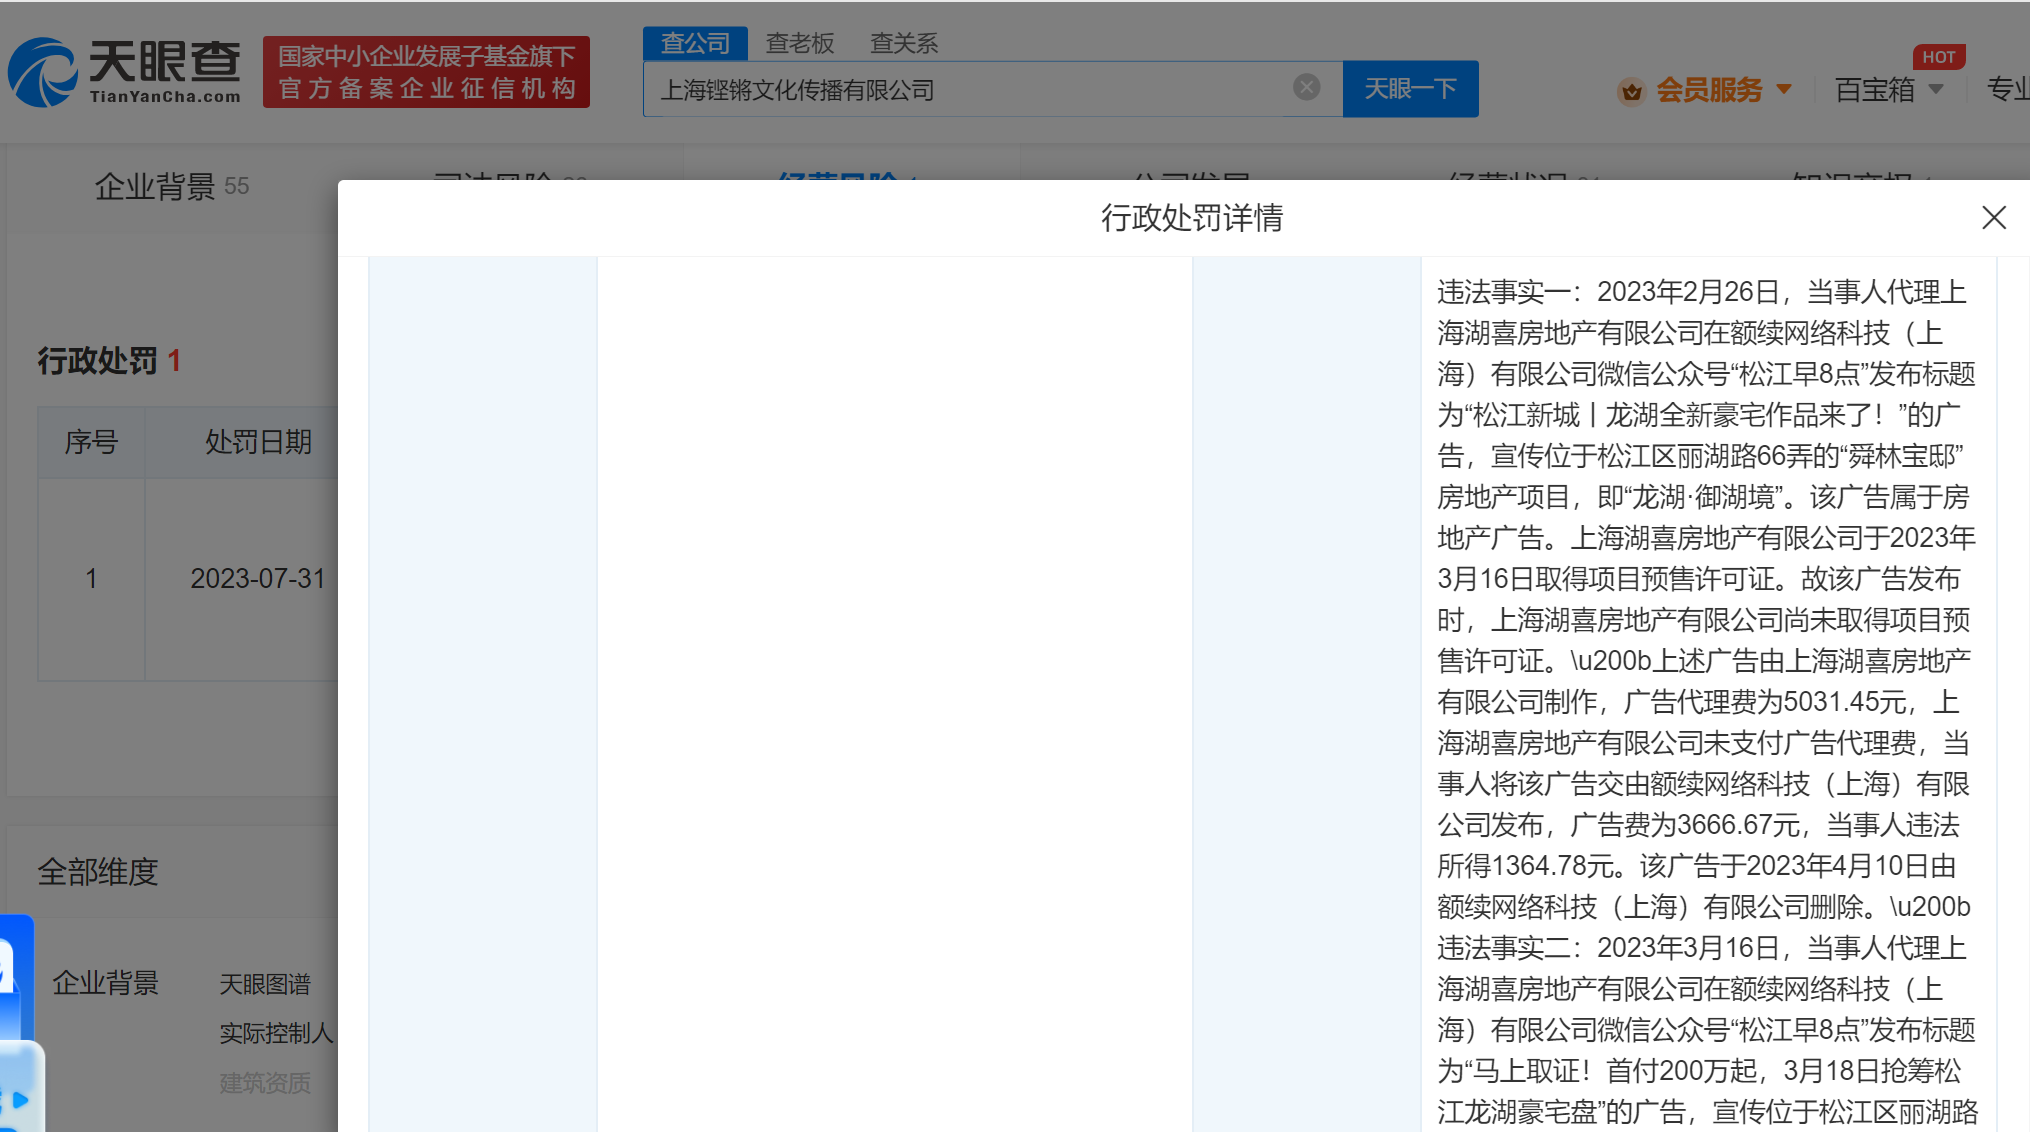Click the 天眼图谱 link
This screenshot has width=2030, height=1132.
[x=265, y=984]
